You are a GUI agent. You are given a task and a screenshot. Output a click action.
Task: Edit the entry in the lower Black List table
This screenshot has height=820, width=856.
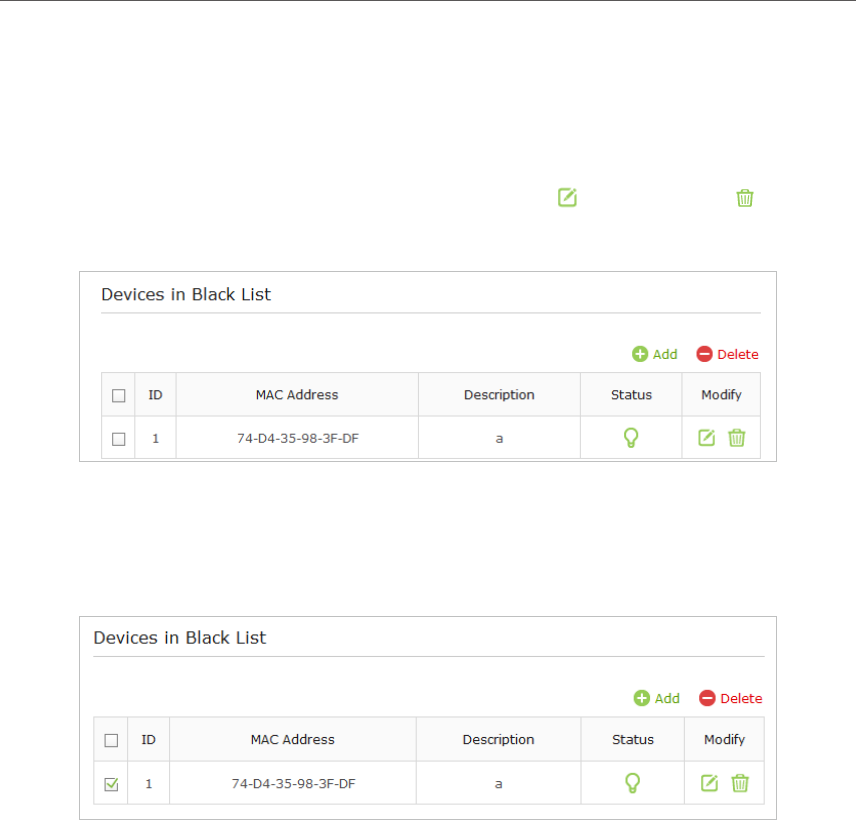709,783
